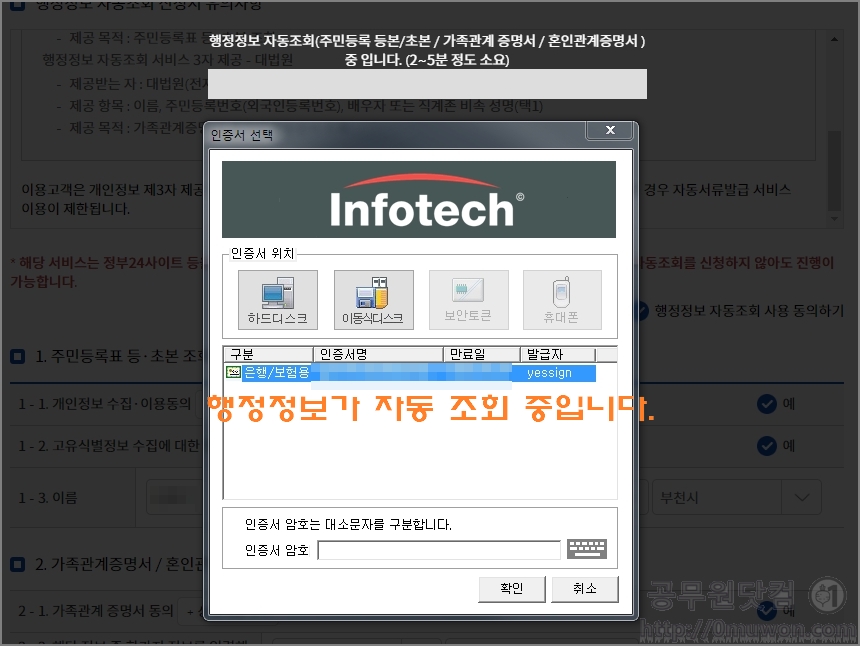Confirm with the 확인 button
860x646 pixels.
[x=512, y=588]
